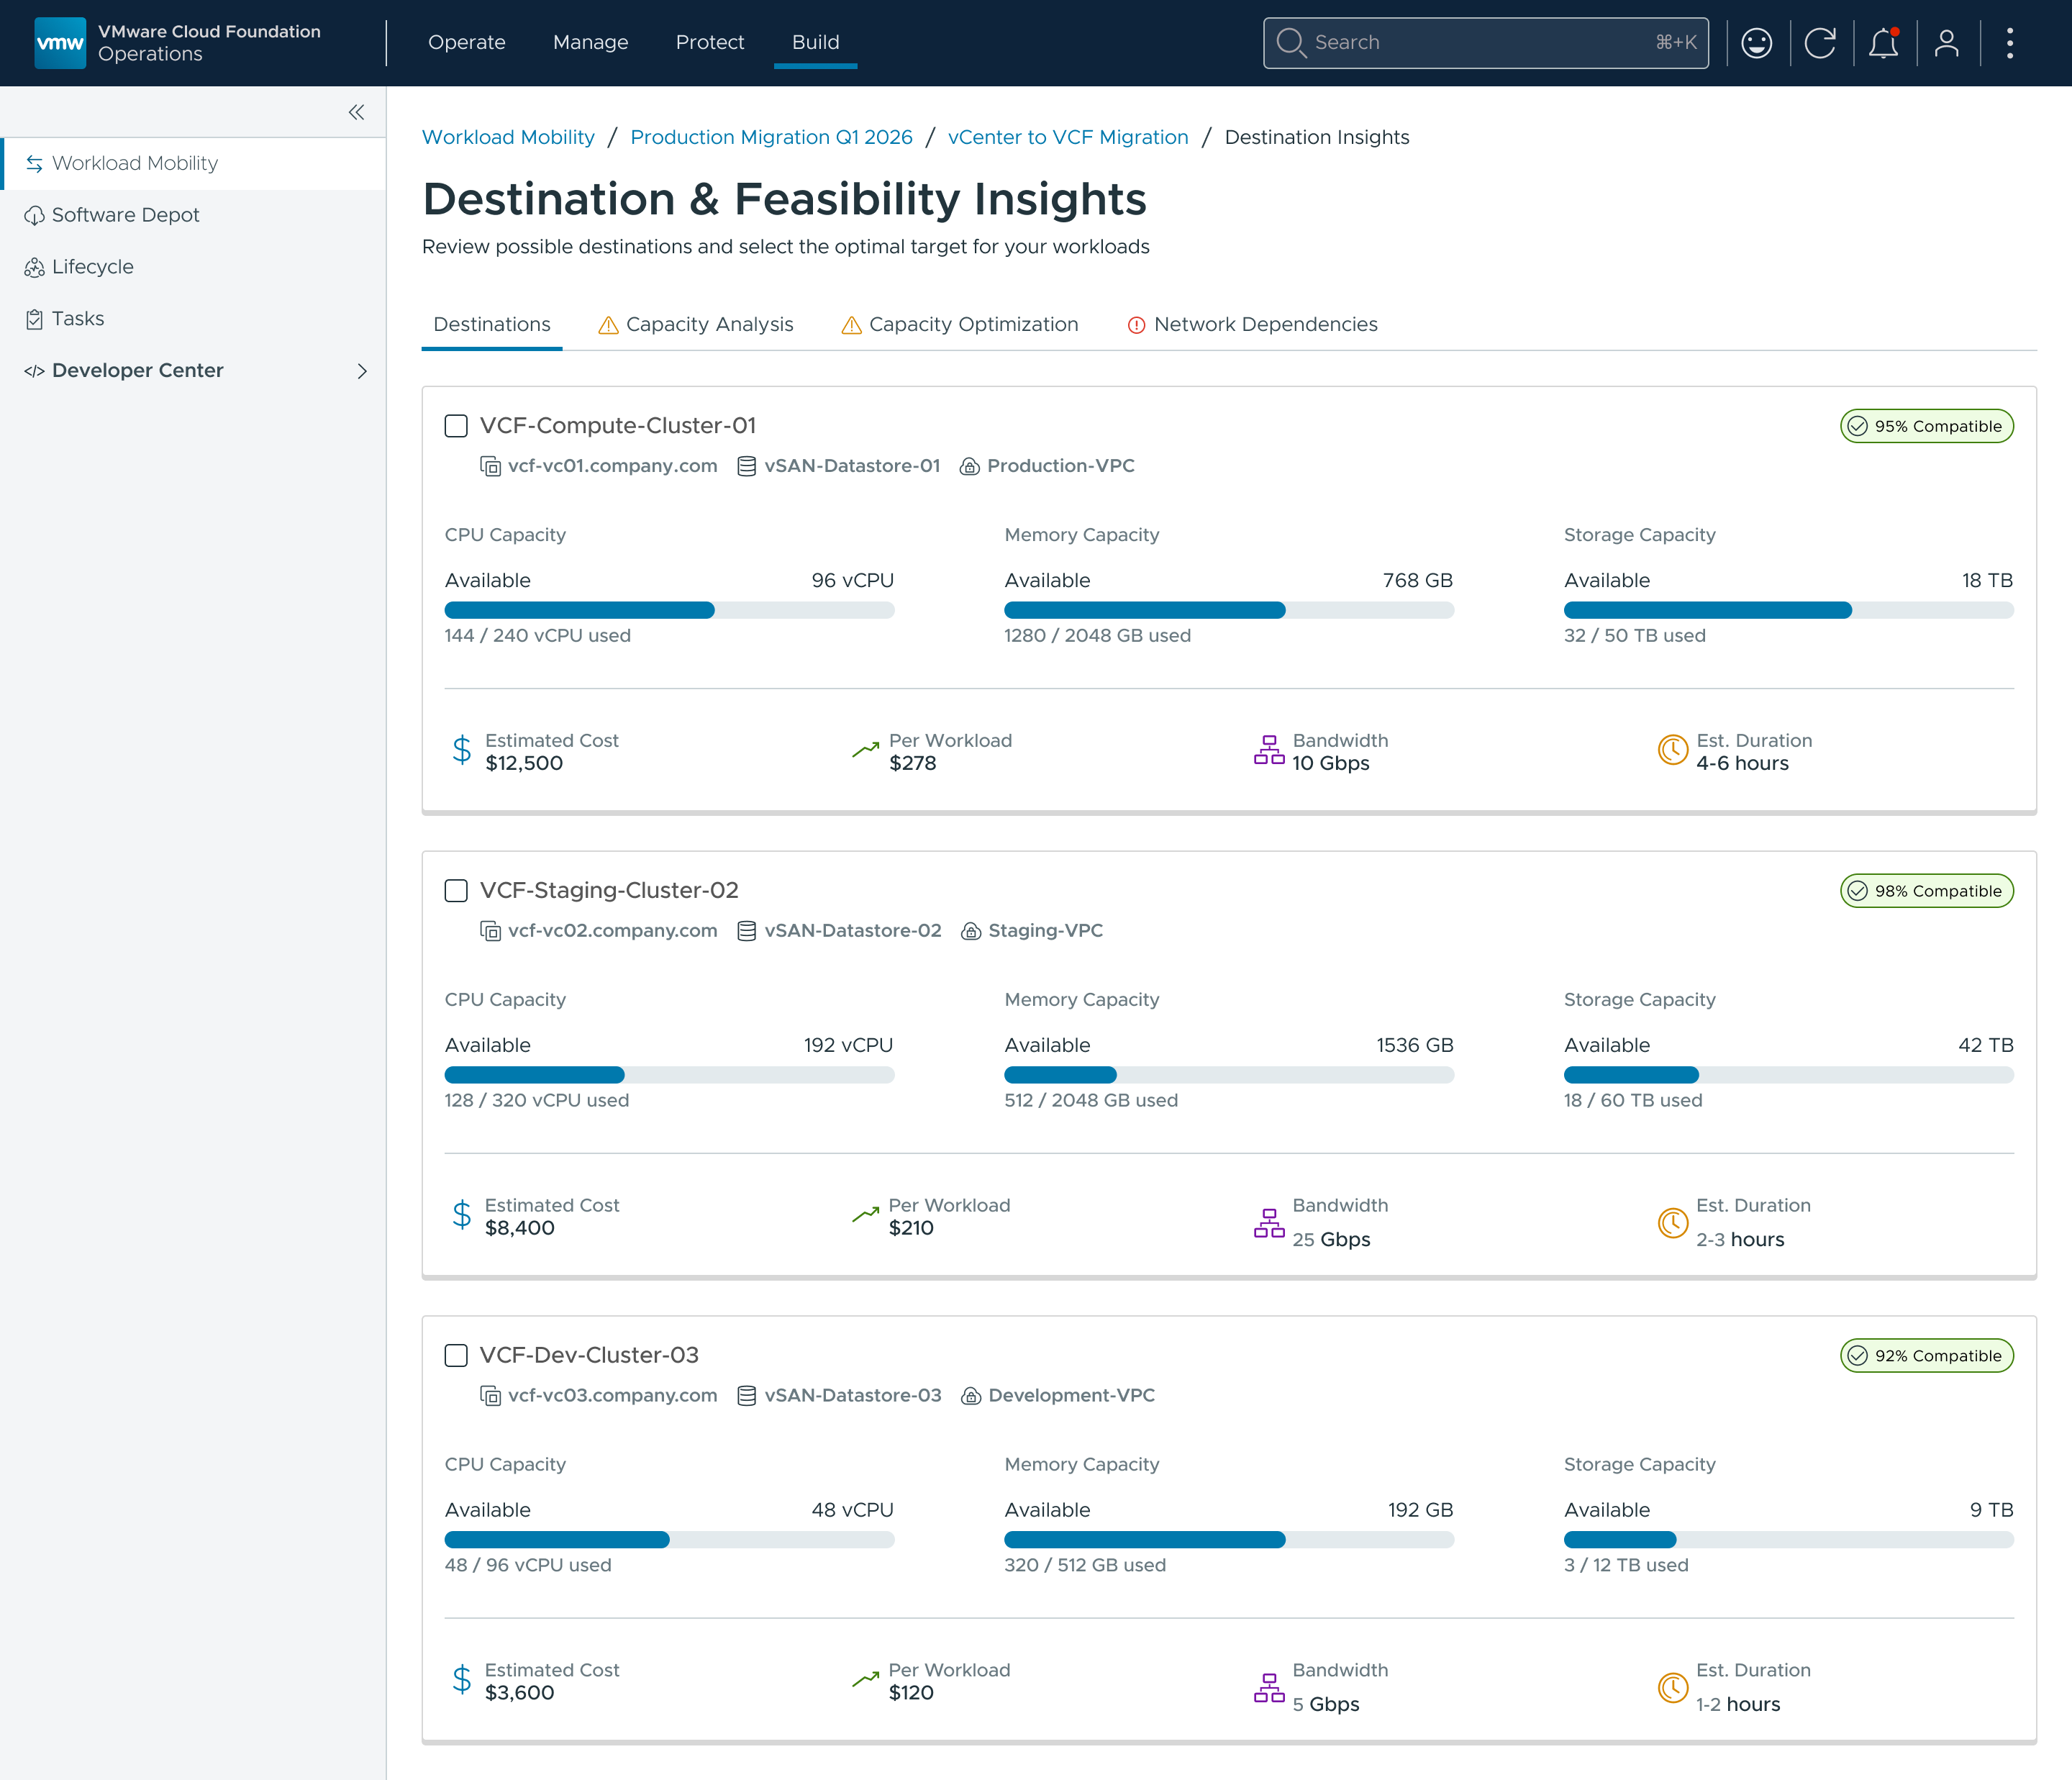Expand the Developer Center chevron

click(x=362, y=371)
